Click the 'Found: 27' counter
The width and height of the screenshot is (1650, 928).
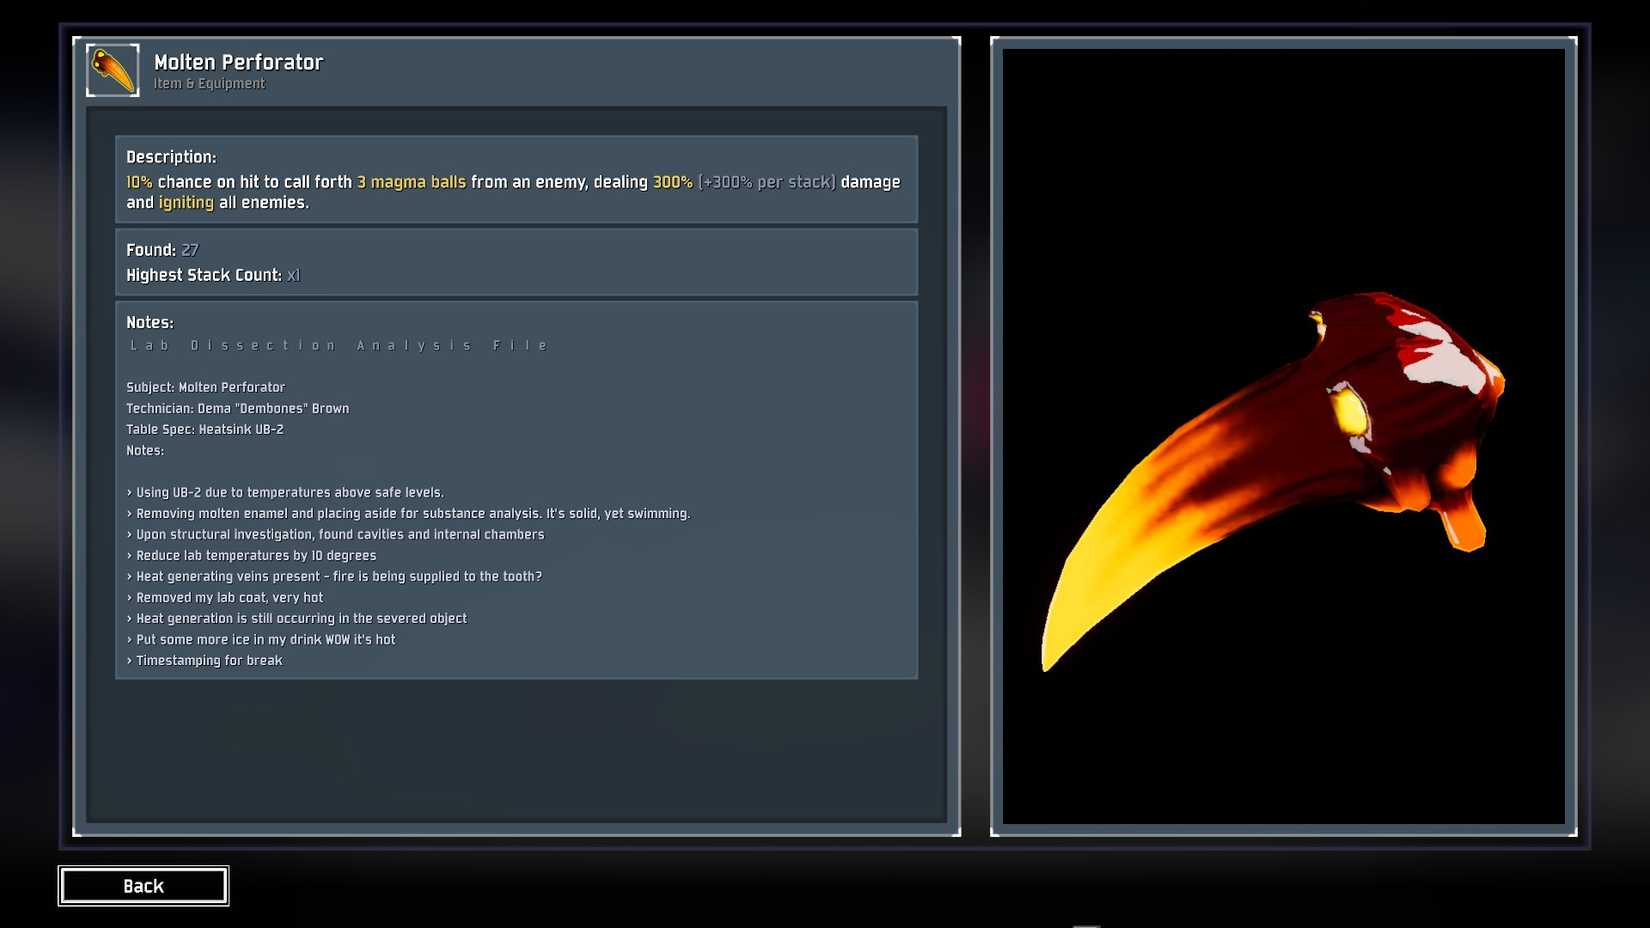click(x=161, y=250)
